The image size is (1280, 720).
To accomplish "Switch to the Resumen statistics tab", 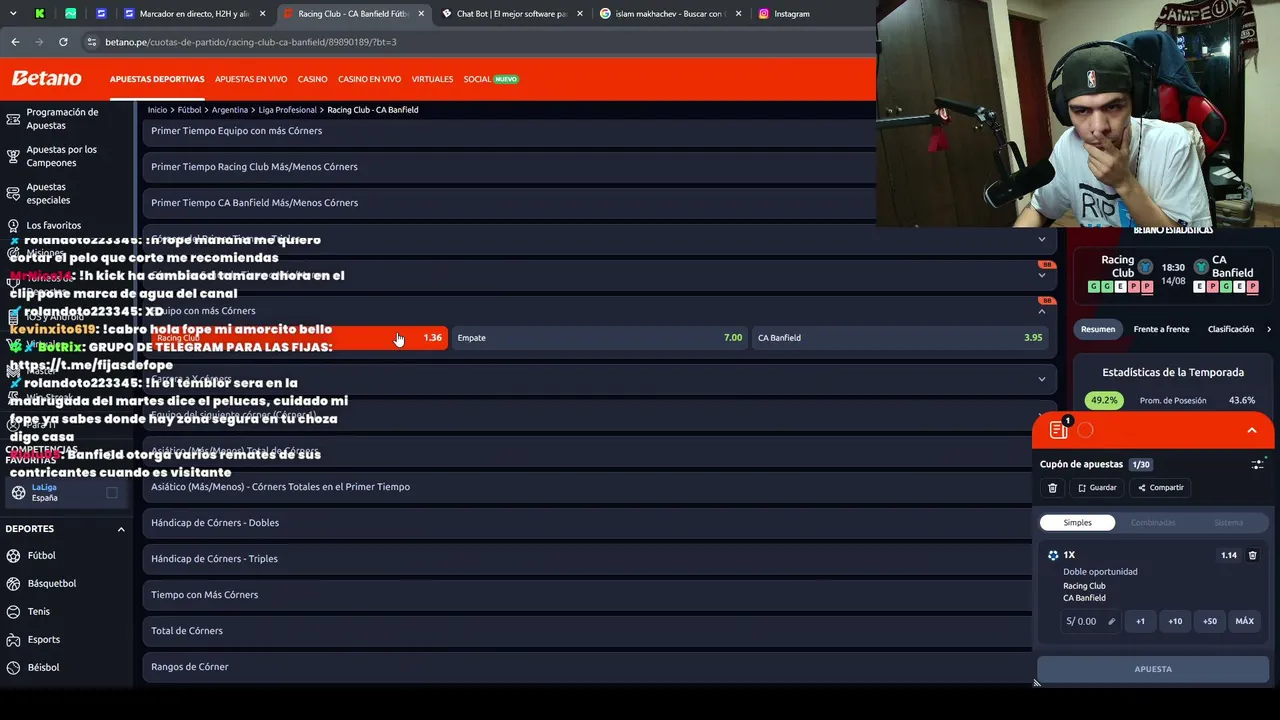I will coord(1097,329).
